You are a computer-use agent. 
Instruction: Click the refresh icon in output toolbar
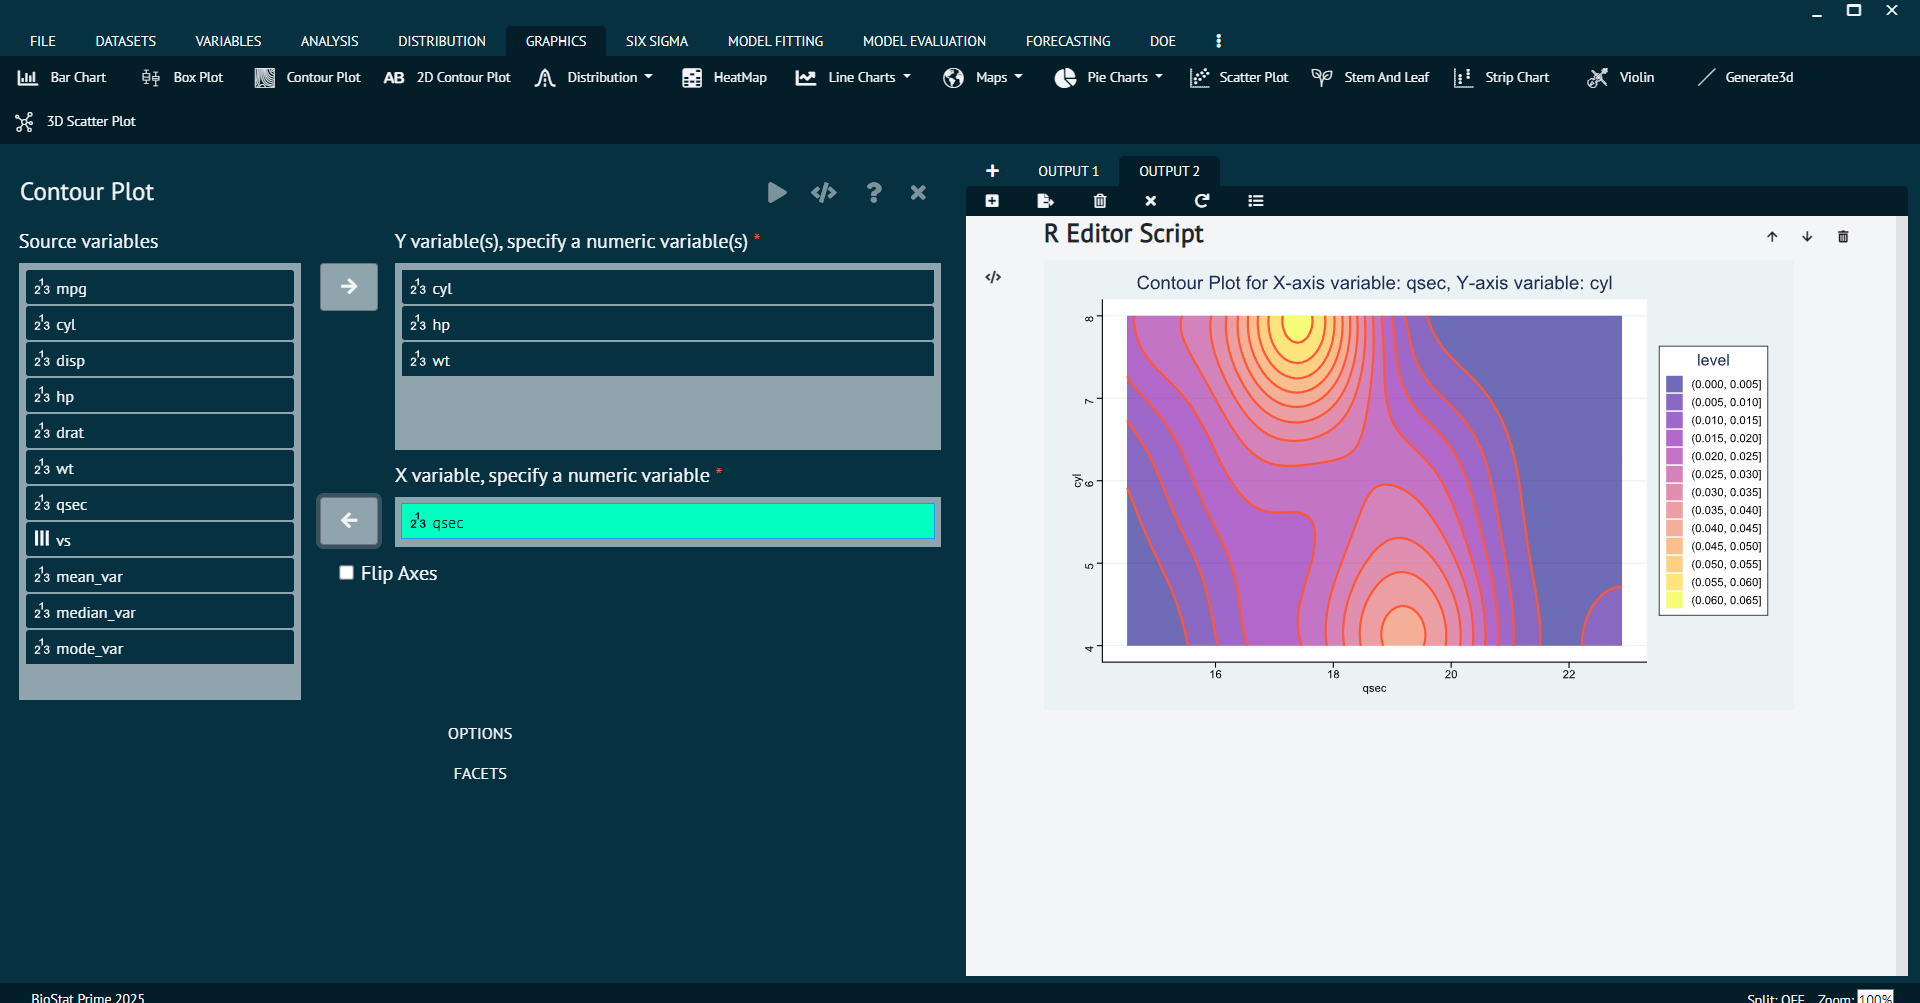tap(1202, 201)
